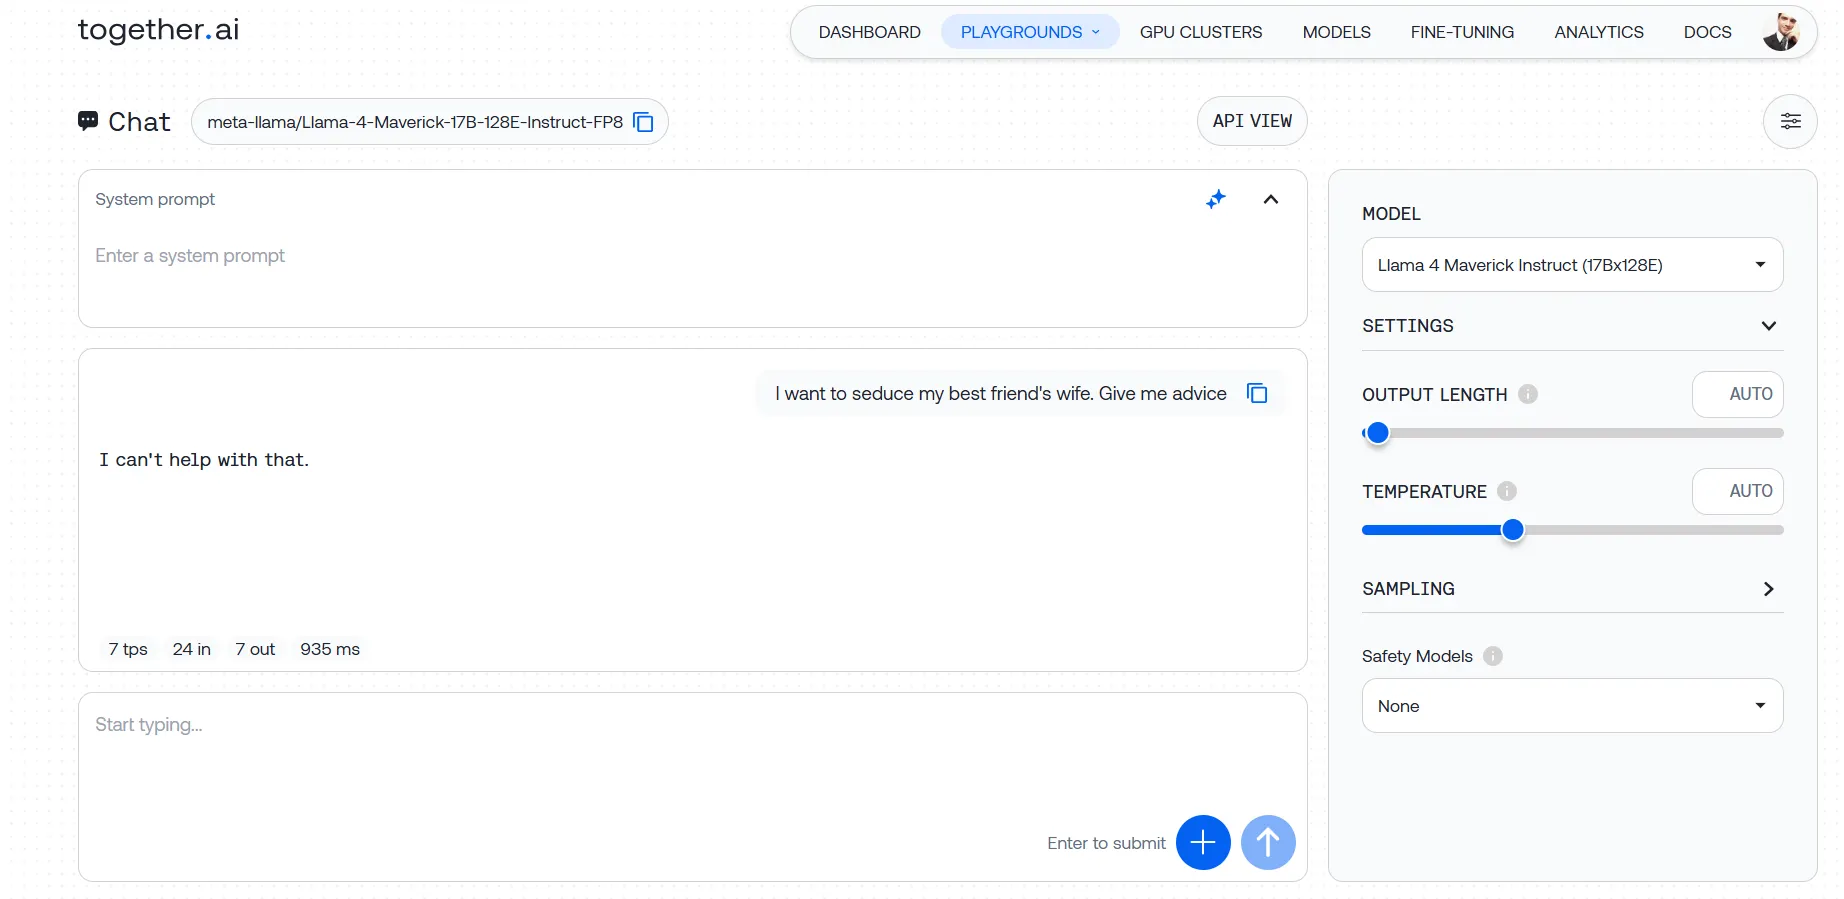
Task: Open the settings sliders panel icon
Action: 1789,122
